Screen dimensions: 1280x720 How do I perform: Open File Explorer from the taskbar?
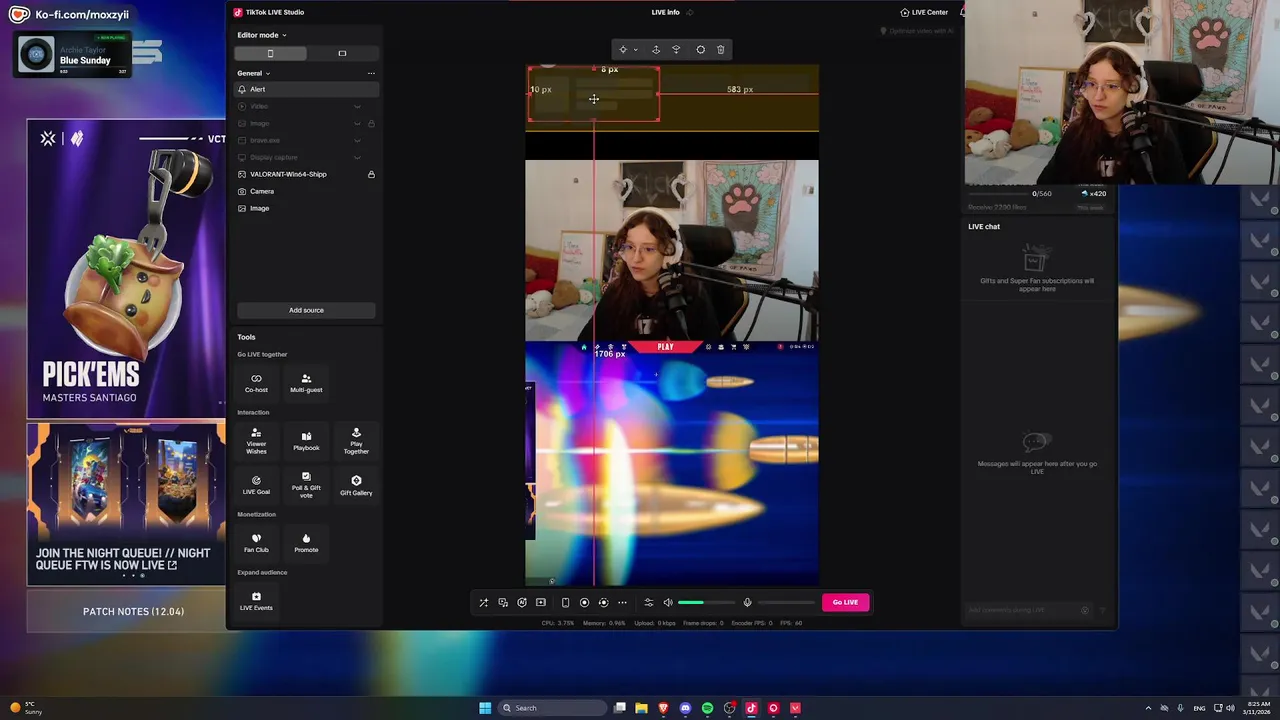641,708
